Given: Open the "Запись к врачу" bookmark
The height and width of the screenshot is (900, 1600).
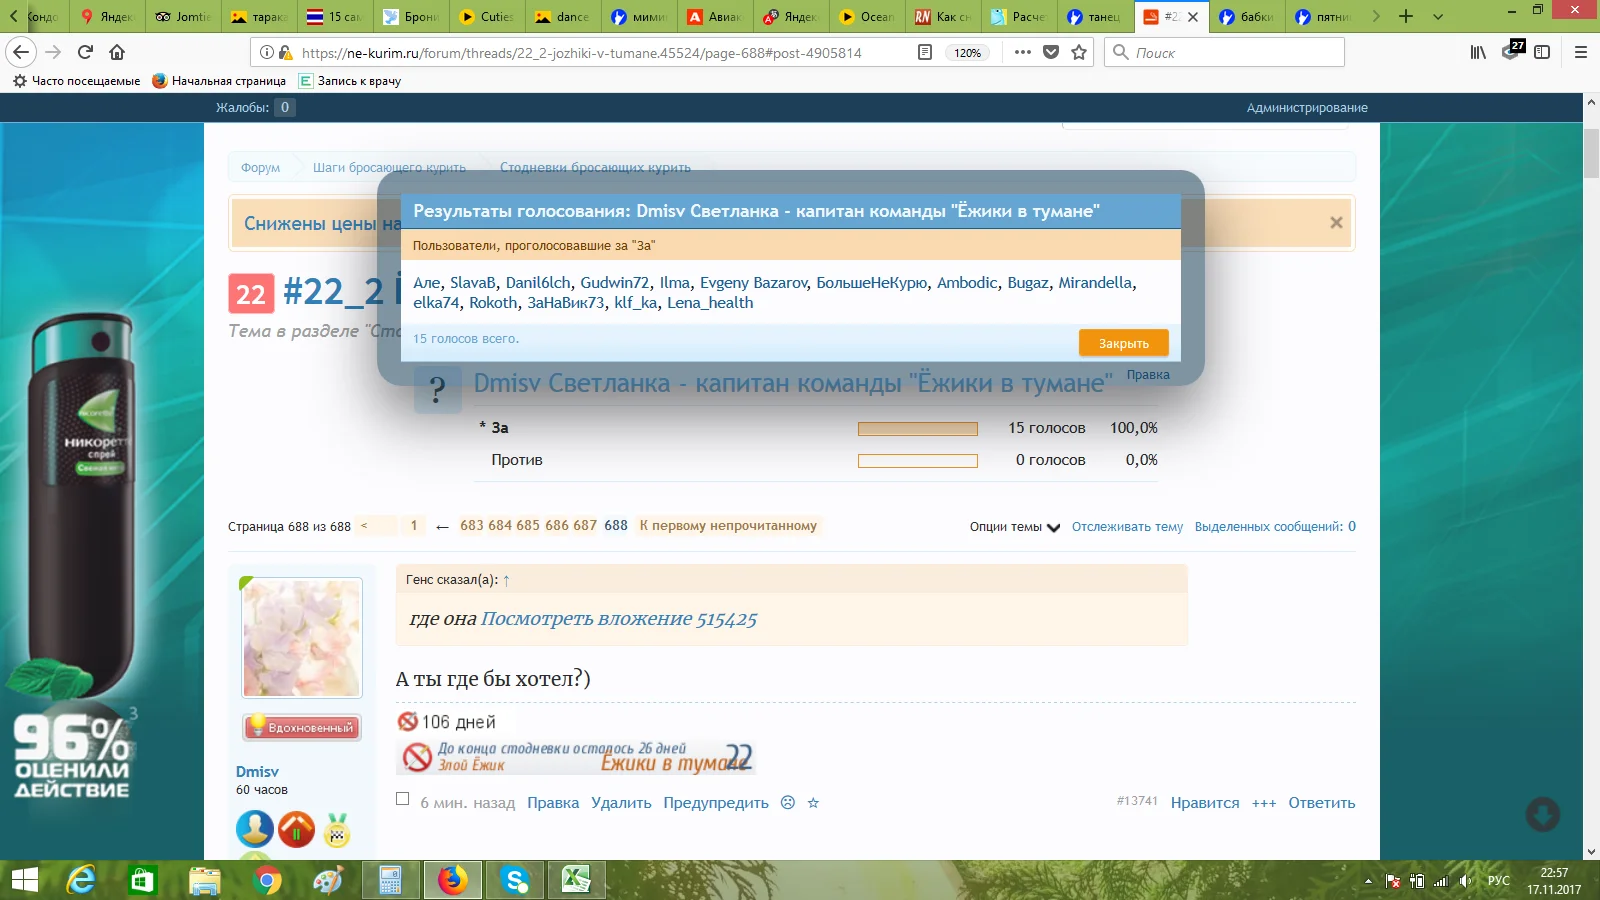Looking at the screenshot, I should (350, 81).
